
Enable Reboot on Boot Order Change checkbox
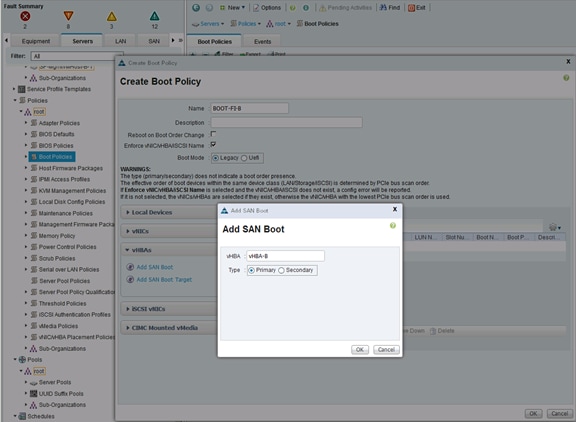click(213, 134)
